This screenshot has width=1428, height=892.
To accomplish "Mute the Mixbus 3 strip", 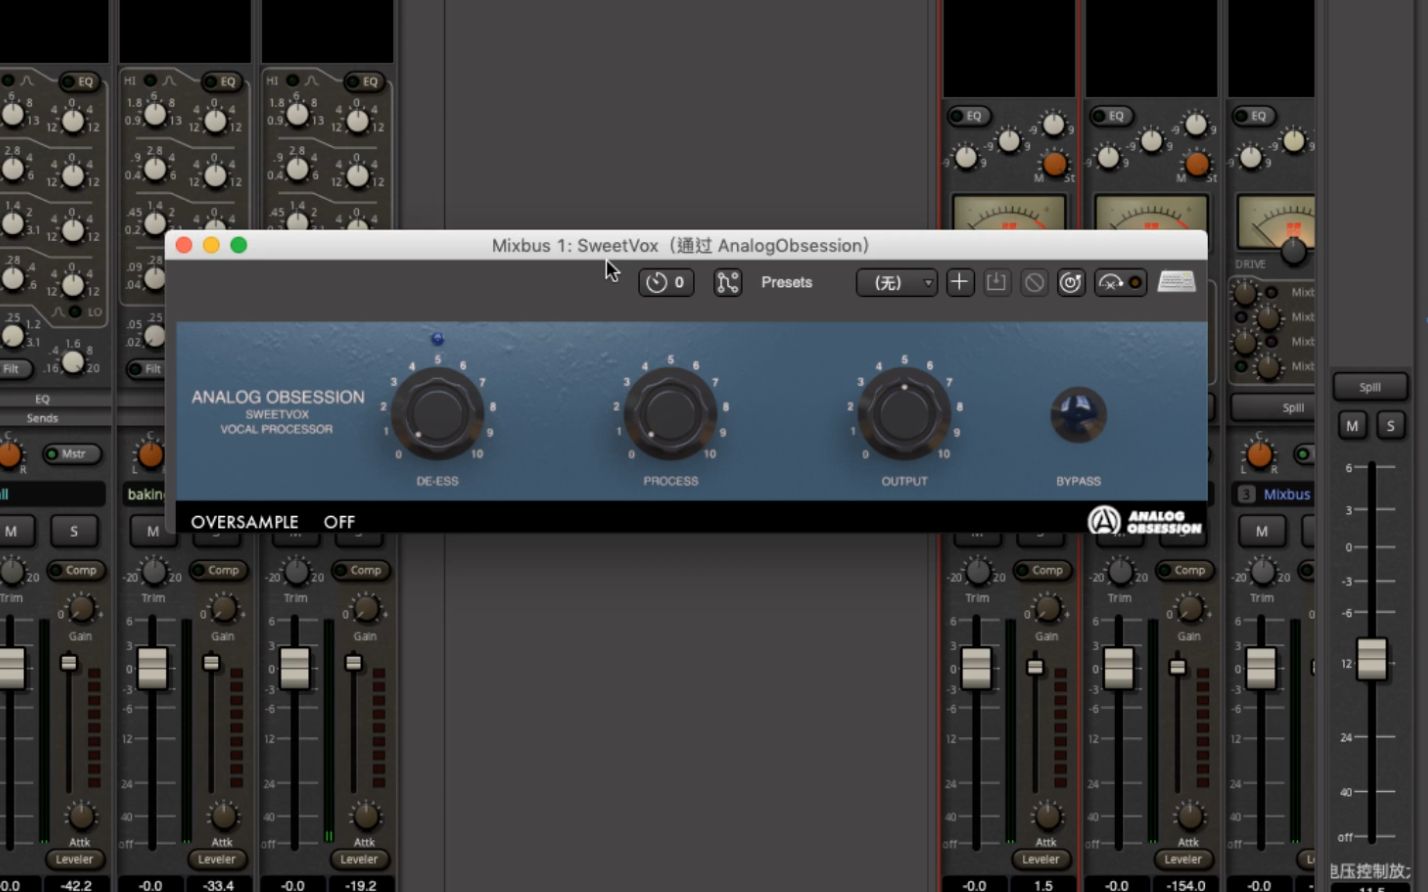I will (1261, 531).
